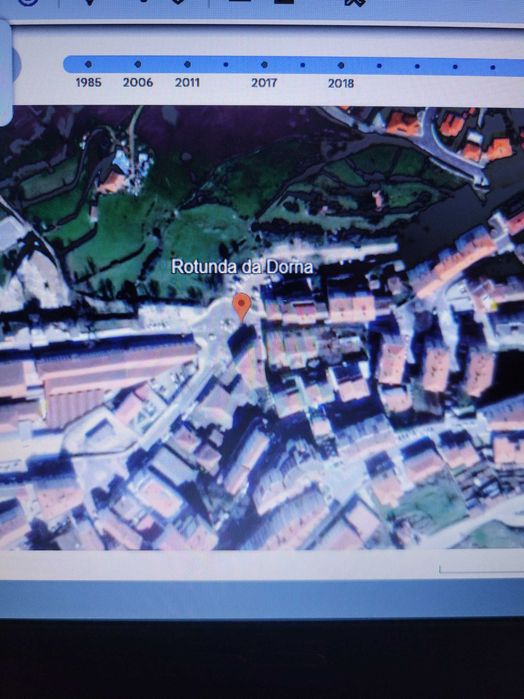Pick the 2017 historical imagery point
Image resolution: width=524 pixels, height=699 pixels.
(264, 65)
